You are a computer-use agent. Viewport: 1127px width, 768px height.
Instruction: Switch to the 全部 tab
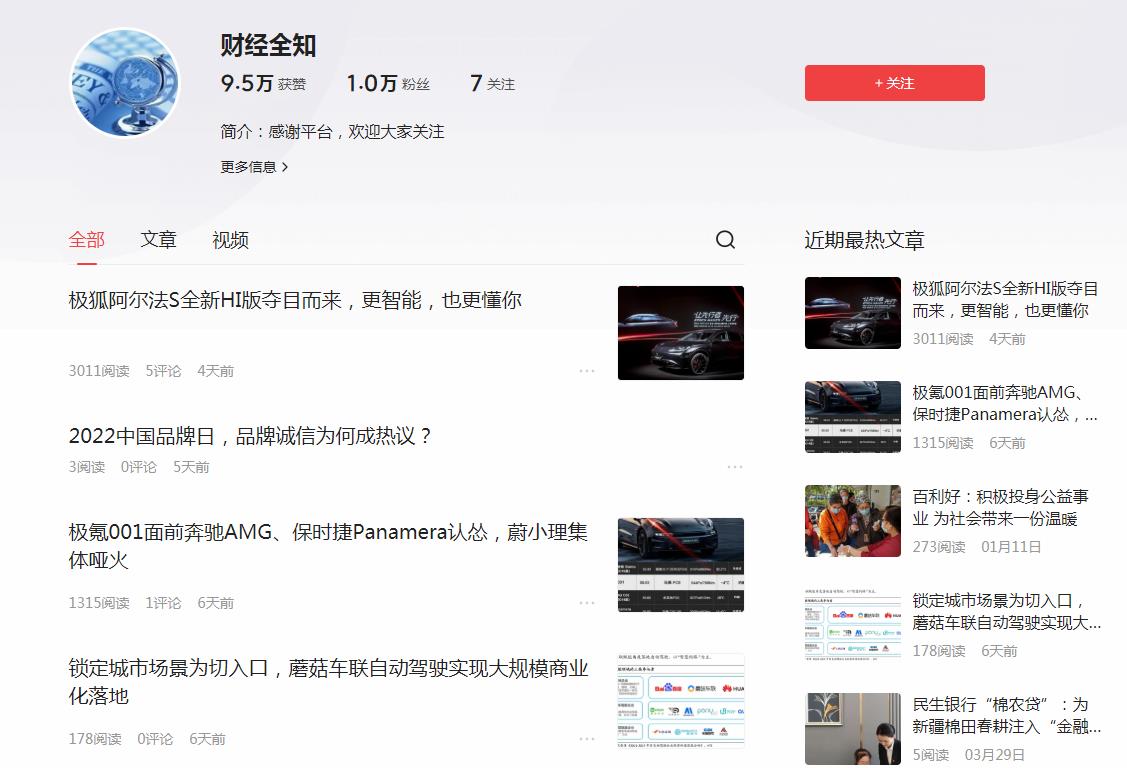click(x=86, y=239)
